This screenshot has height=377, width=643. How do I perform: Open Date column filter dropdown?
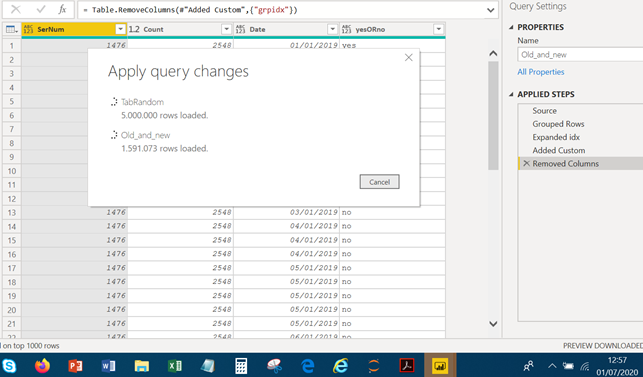tap(333, 29)
